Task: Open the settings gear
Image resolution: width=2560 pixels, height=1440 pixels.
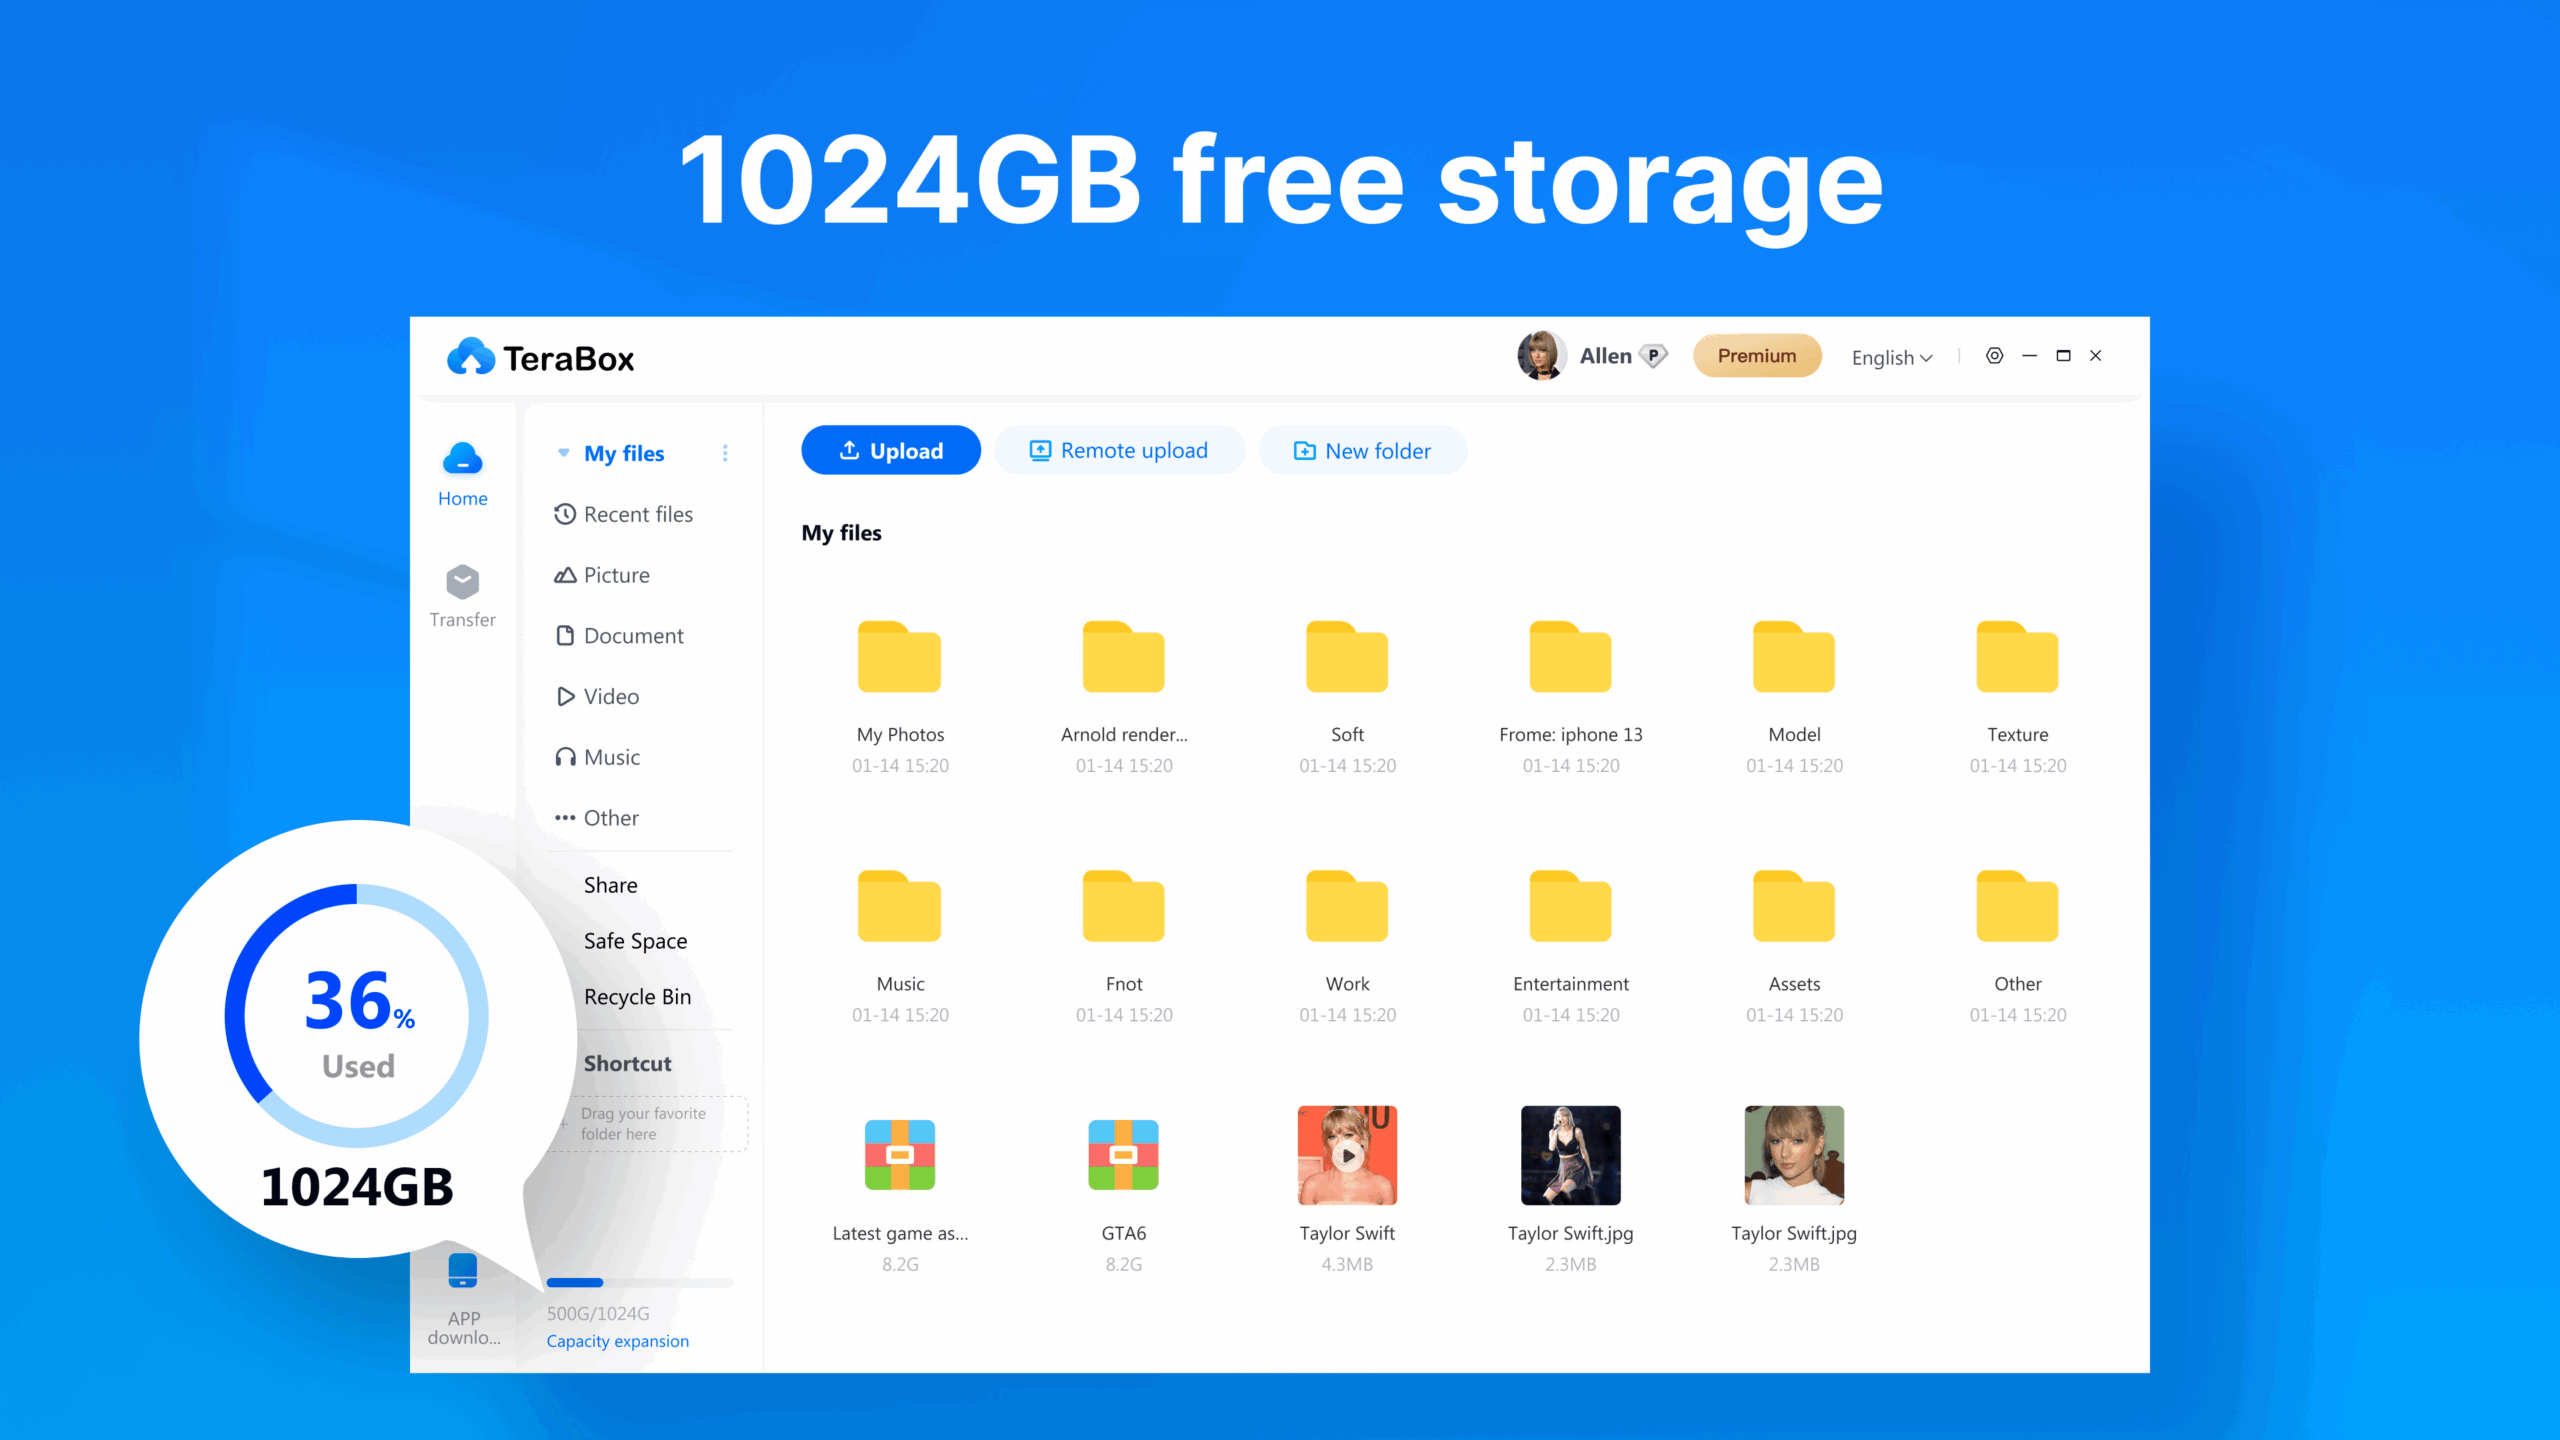Action: pos(1995,356)
